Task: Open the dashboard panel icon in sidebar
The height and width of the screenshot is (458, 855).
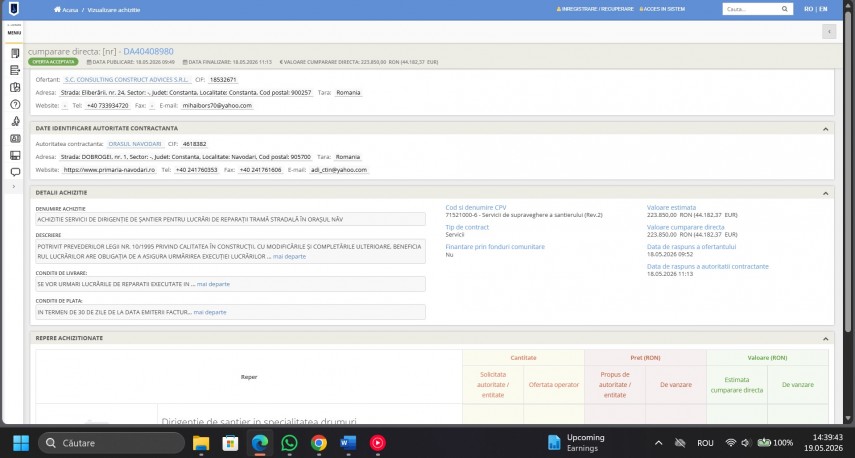Action: (x=15, y=155)
